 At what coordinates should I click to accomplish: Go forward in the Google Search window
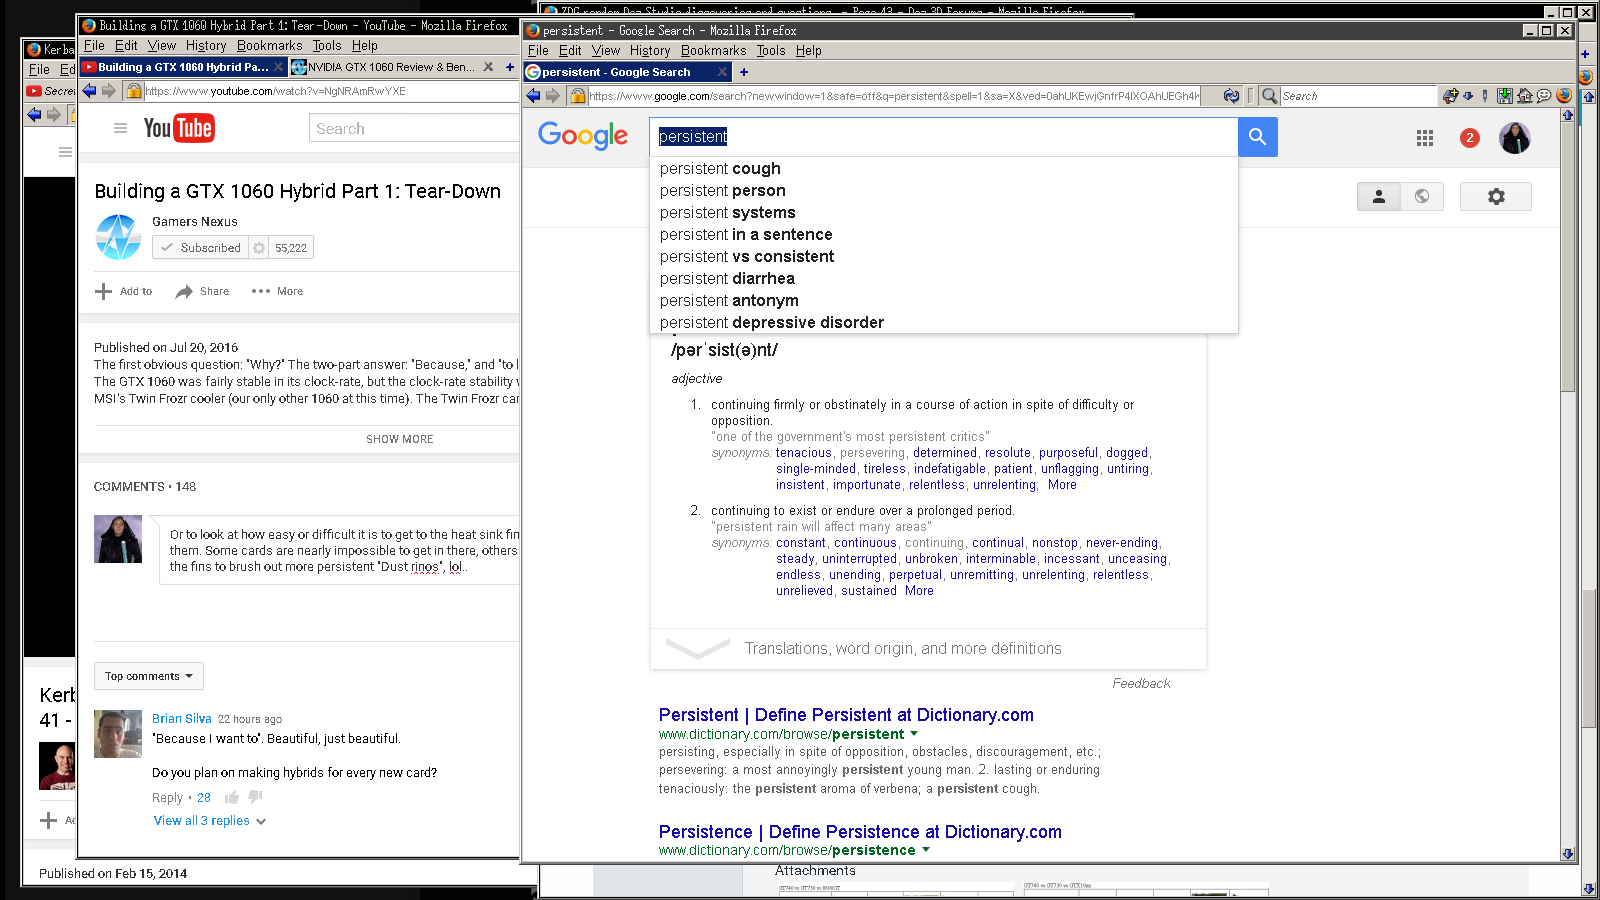tap(551, 96)
